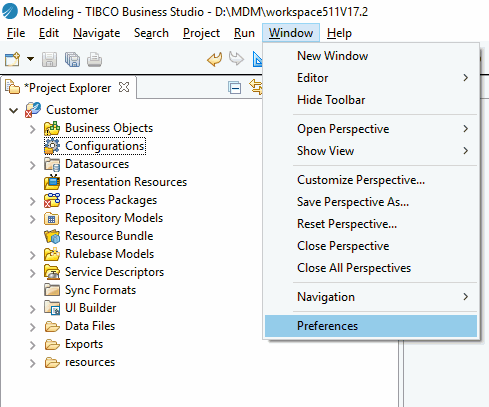Expand the Rulebase Models node
This screenshot has width=489, height=407.
click(x=33, y=255)
